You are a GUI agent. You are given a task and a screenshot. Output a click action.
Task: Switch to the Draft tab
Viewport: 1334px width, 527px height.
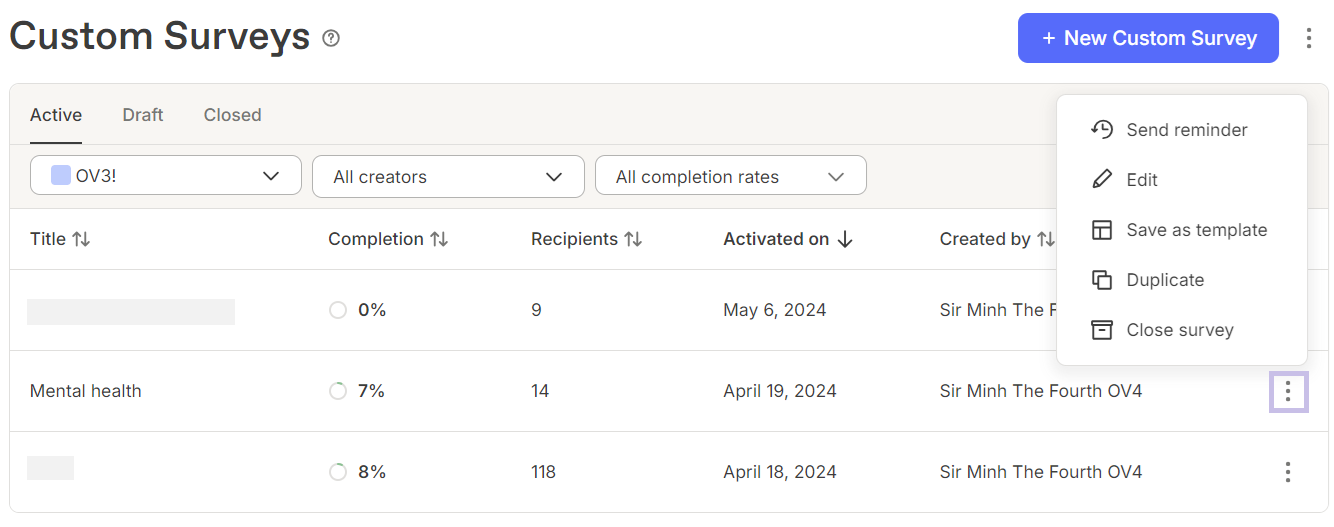coord(143,115)
